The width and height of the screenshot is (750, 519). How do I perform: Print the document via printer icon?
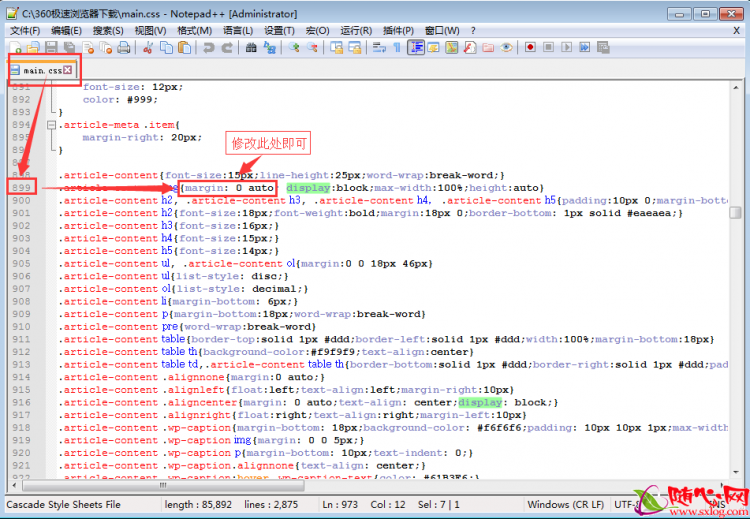pyautogui.click(x=124, y=47)
